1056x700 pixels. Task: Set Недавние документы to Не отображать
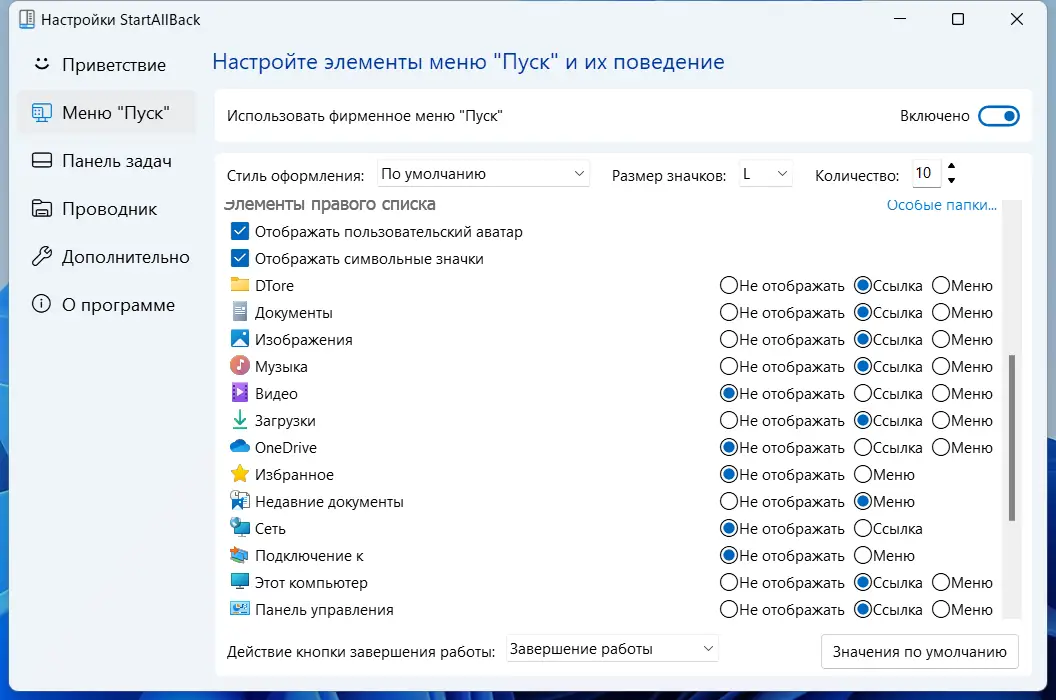tap(728, 501)
